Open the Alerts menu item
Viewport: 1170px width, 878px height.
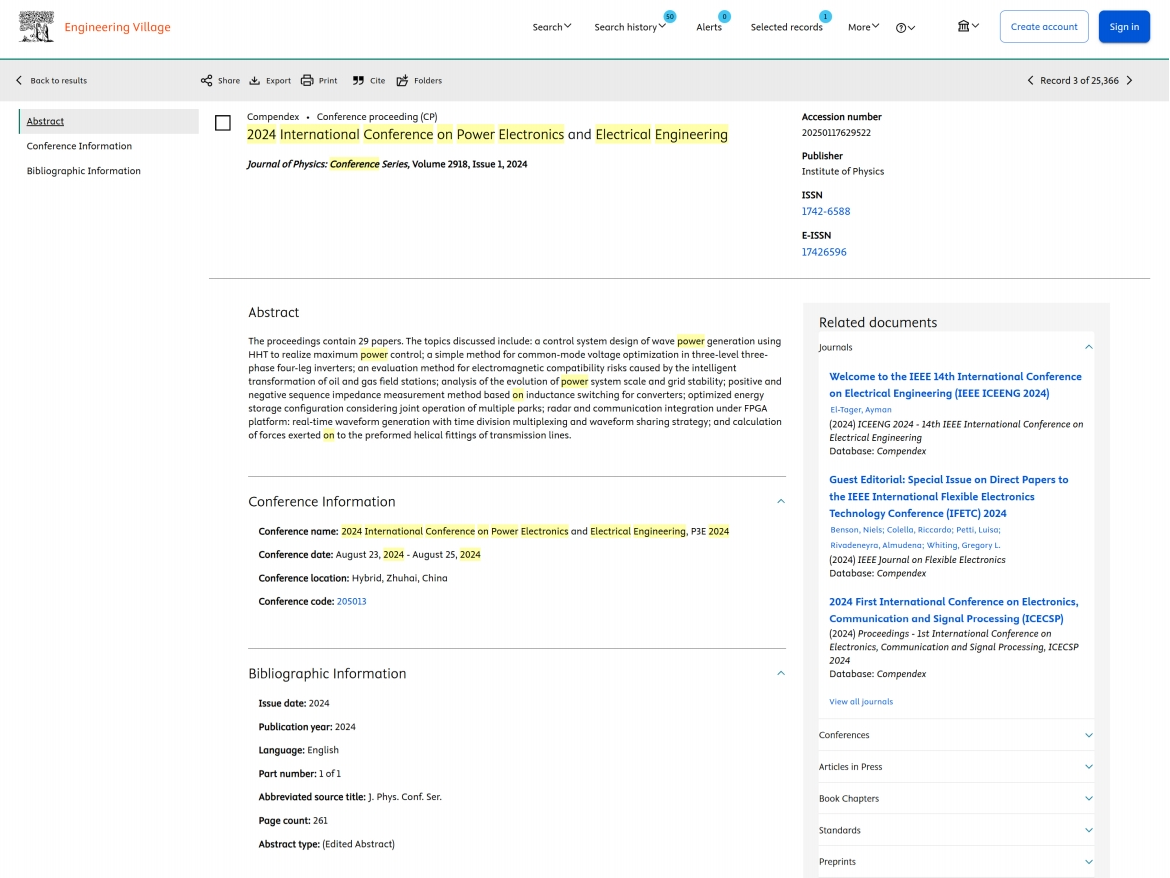point(709,27)
